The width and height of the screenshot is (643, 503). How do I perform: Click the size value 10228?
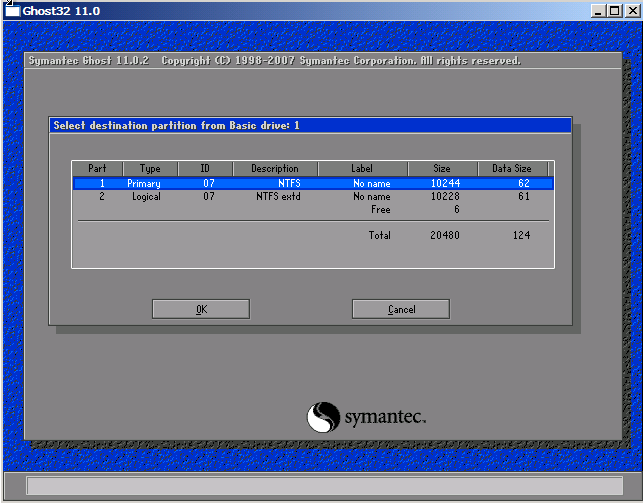point(445,196)
